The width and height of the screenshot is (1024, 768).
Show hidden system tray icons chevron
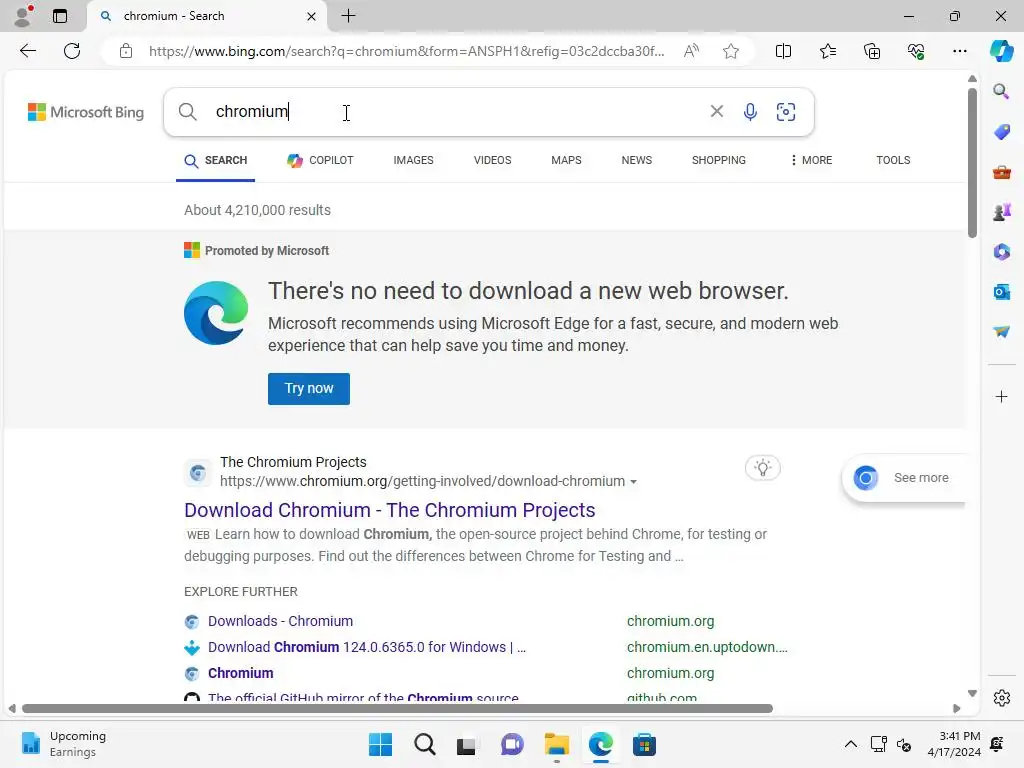tap(850, 744)
